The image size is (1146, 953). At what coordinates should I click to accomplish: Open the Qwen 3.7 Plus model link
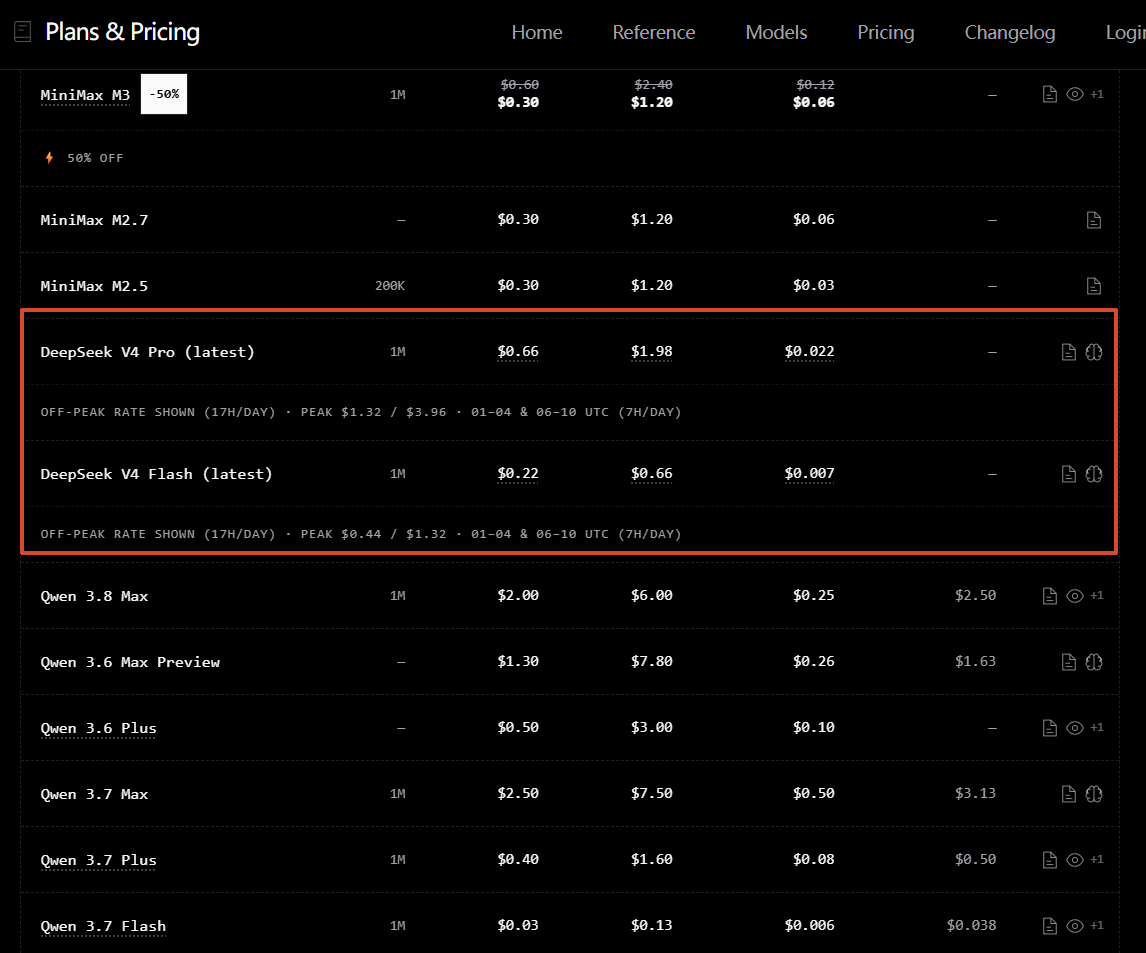point(99,860)
